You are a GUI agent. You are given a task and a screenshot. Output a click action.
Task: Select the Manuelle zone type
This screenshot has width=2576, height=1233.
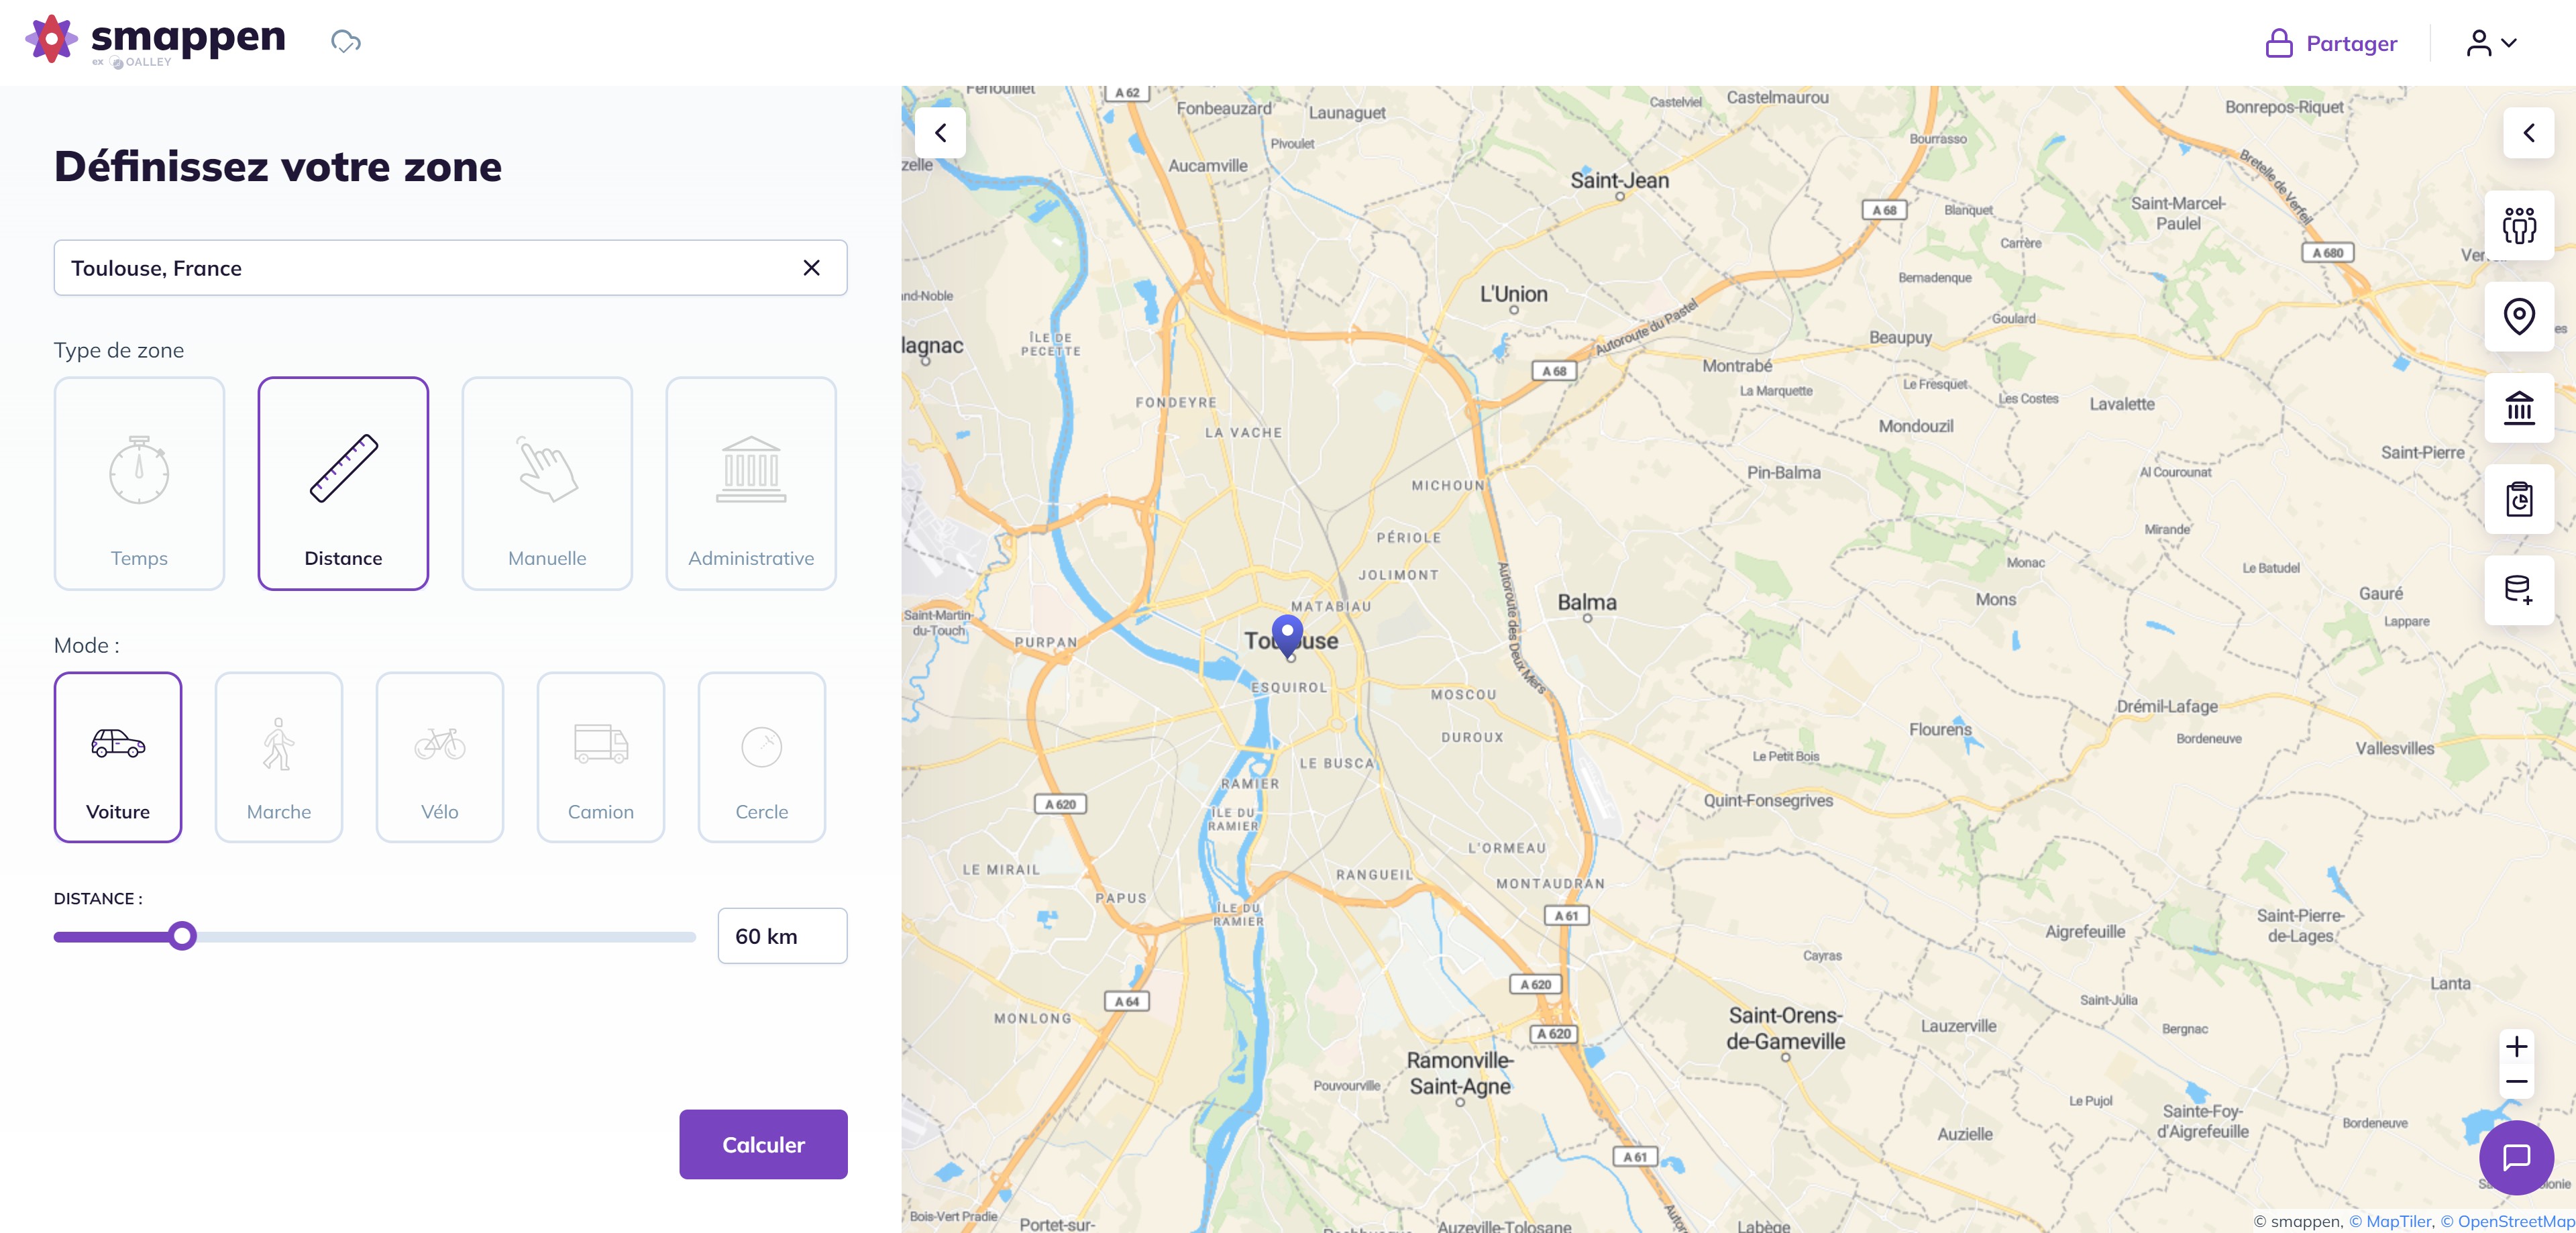[x=547, y=484]
